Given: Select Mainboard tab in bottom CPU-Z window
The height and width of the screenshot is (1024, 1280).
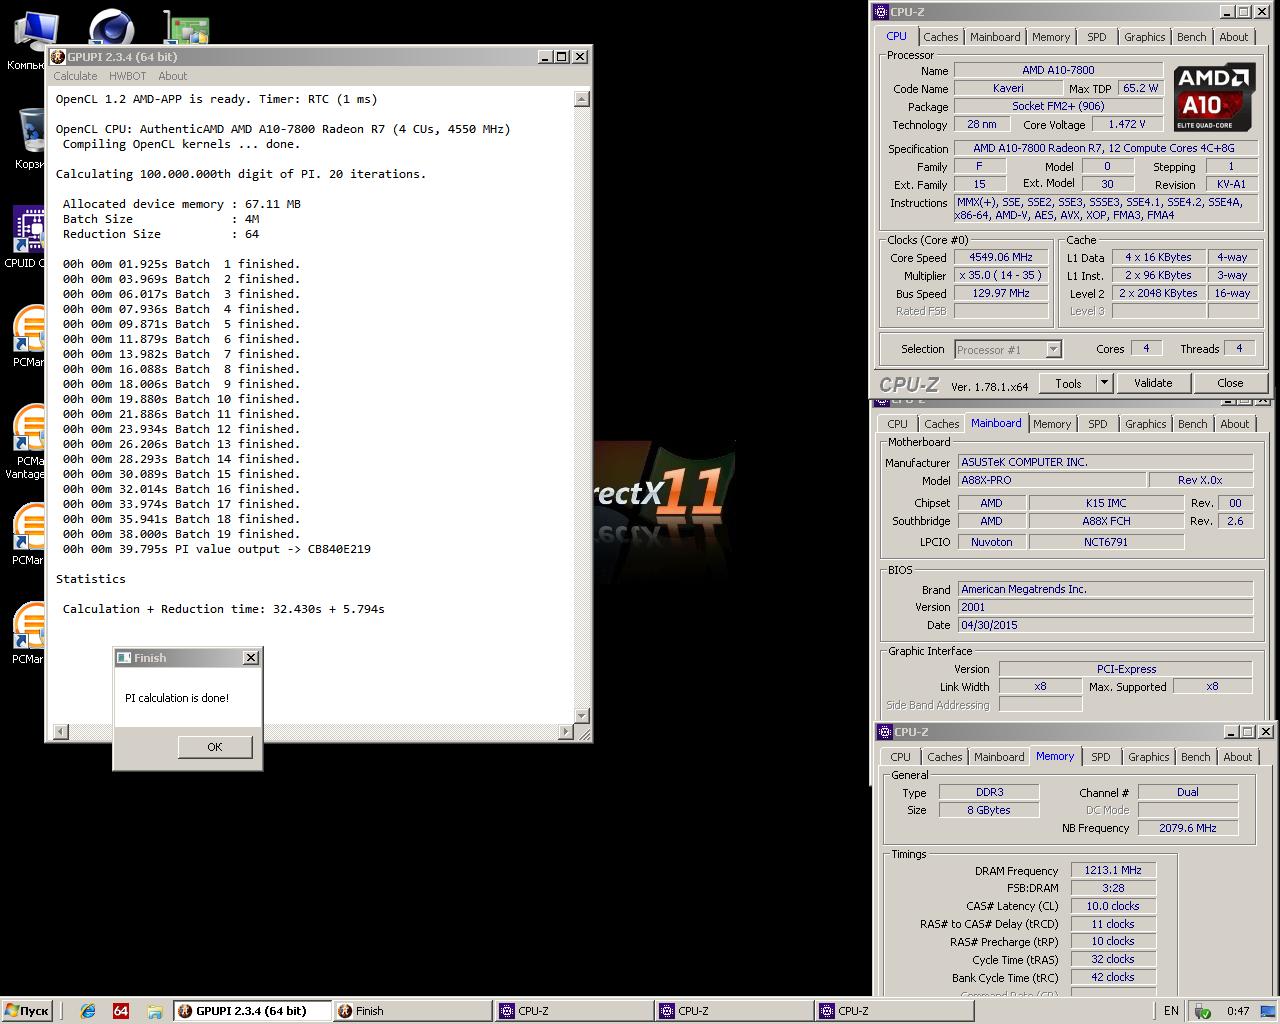Looking at the screenshot, I should click(x=999, y=757).
